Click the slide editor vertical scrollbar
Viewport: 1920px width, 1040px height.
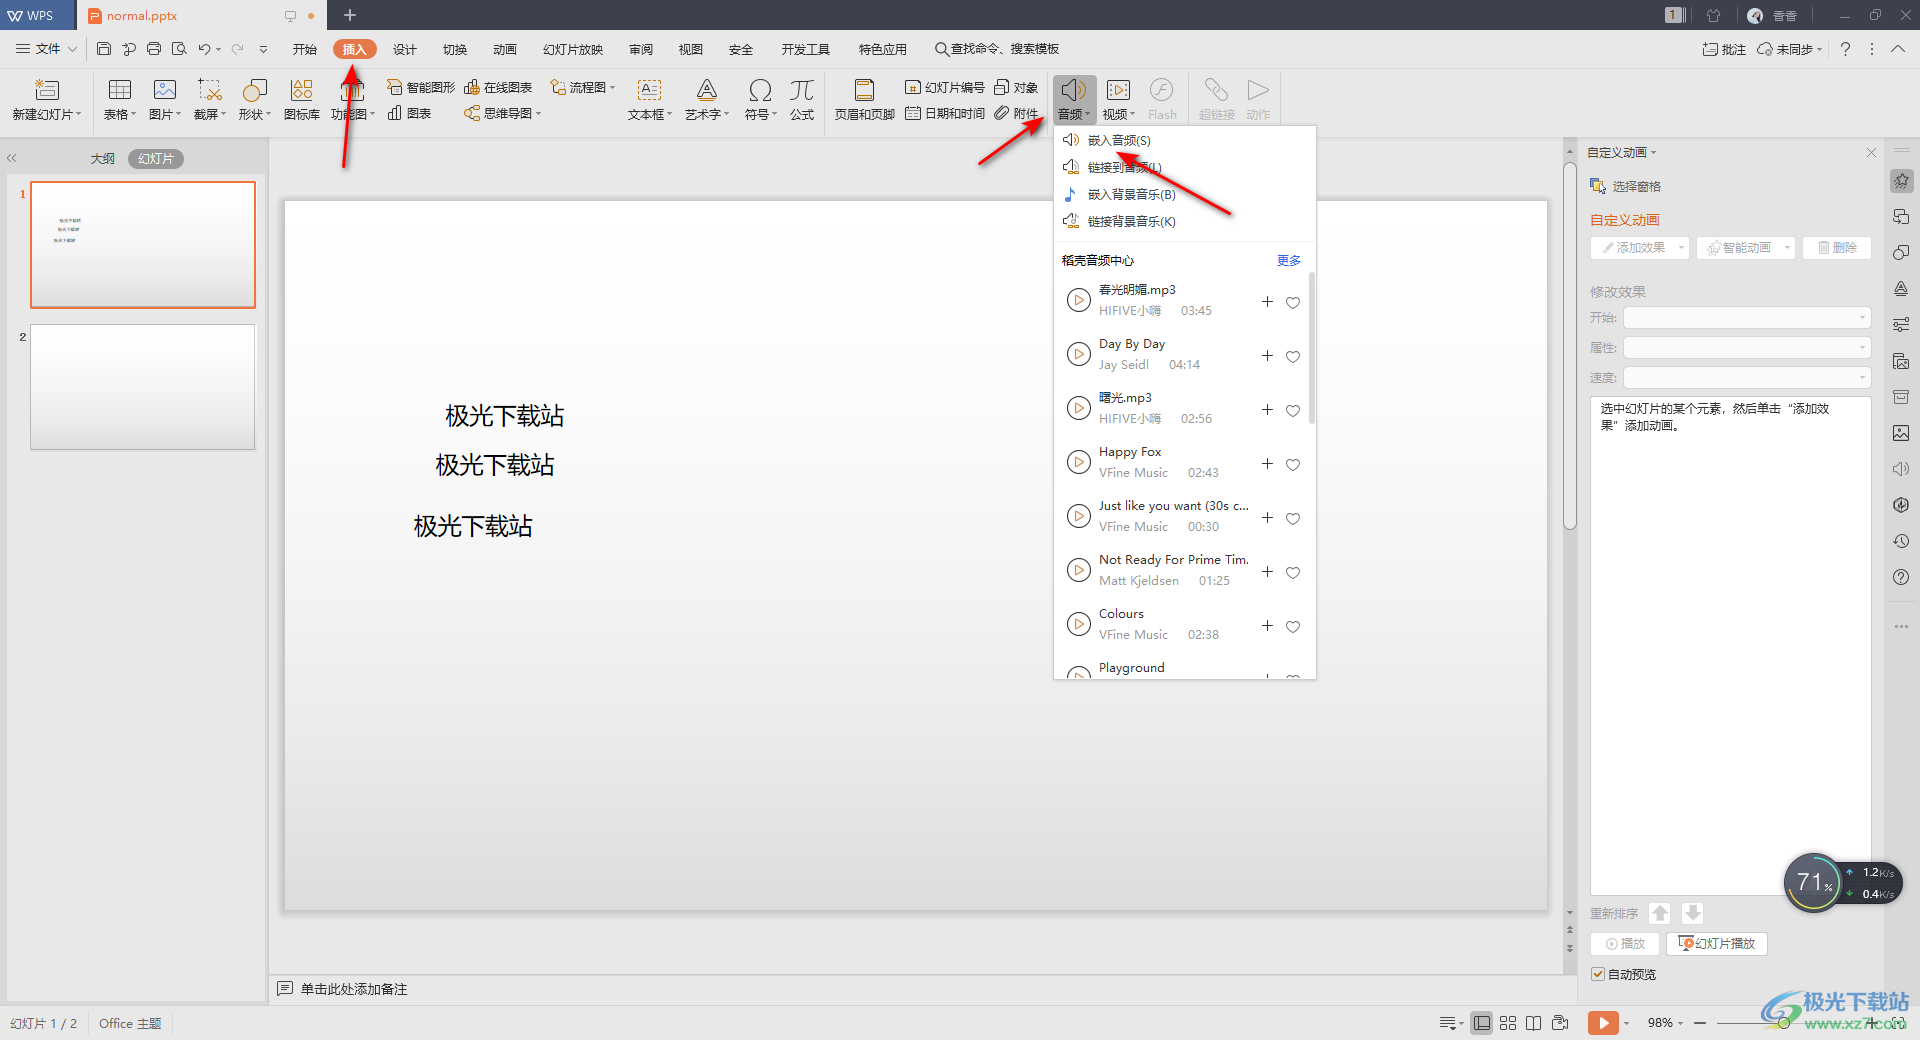point(1569,345)
